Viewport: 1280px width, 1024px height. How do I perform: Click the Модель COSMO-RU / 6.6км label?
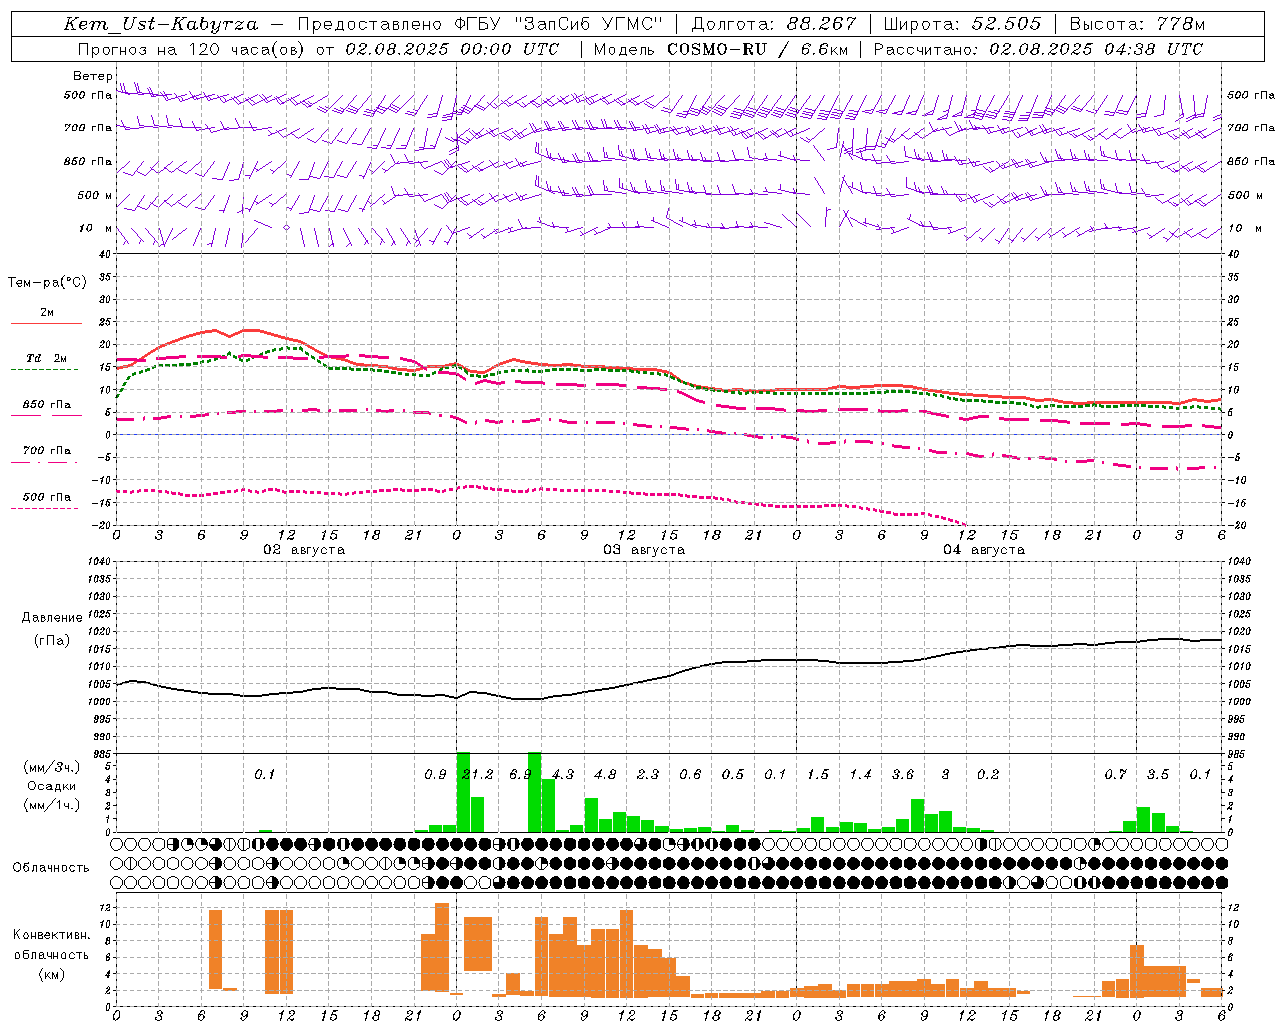[x=719, y=49]
